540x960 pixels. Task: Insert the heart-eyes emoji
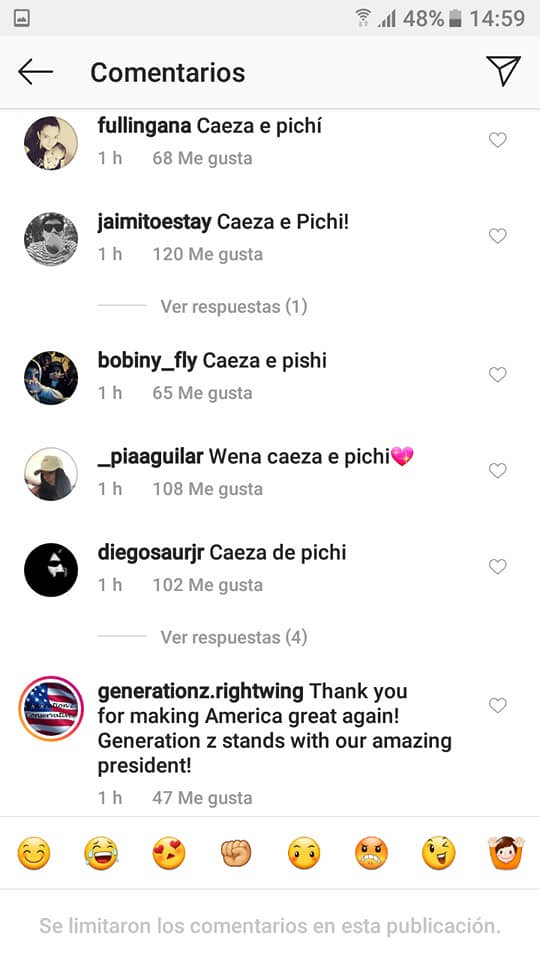tap(169, 853)
